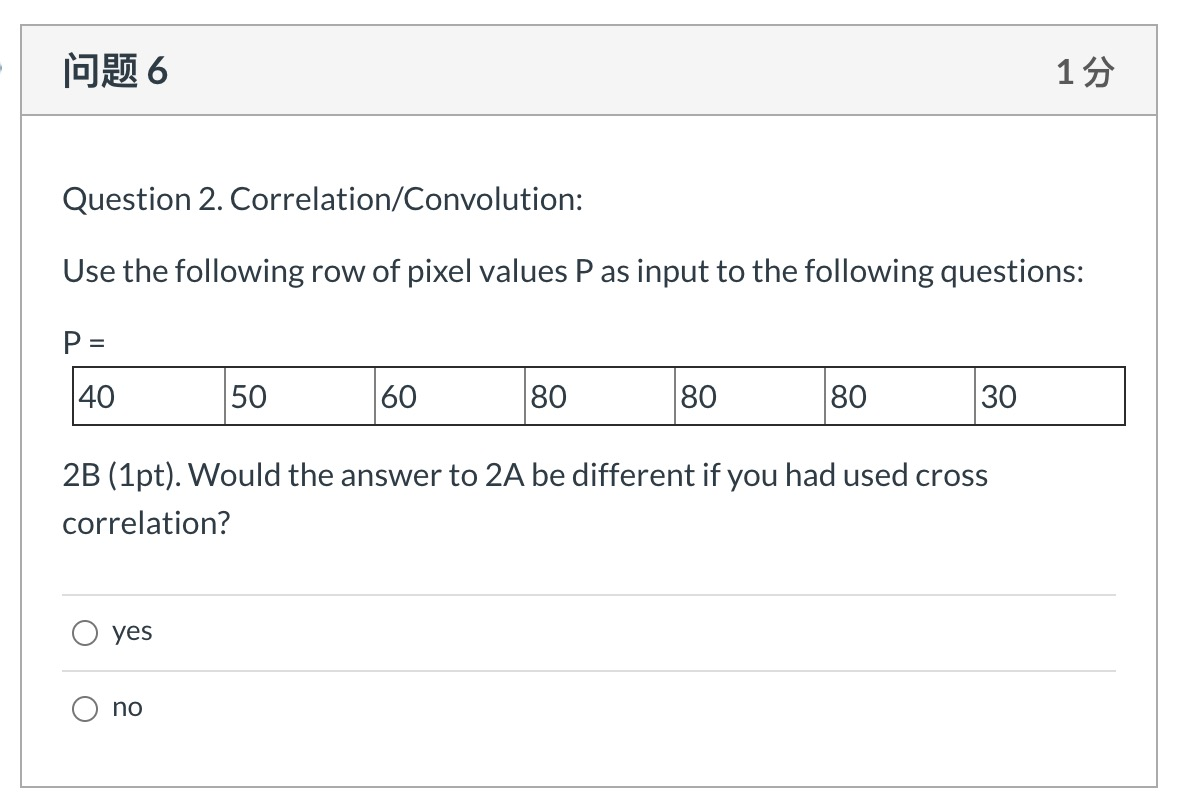Select the pixel value 50 cell

pyautogui.click(x=298, y=396)
